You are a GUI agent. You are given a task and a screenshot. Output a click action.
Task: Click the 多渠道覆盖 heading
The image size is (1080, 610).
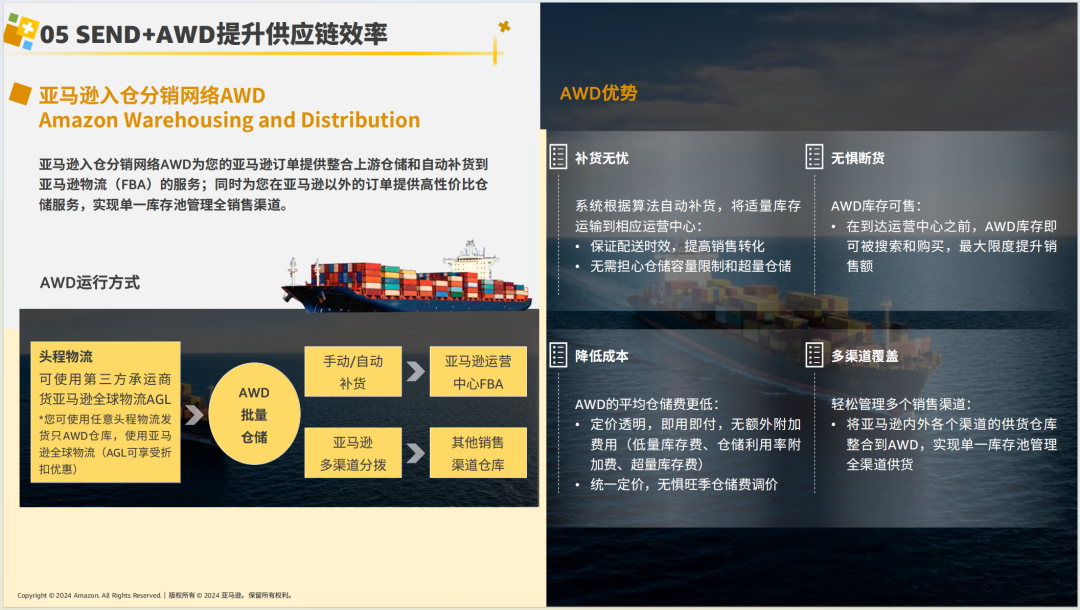[x=864, y=356]
